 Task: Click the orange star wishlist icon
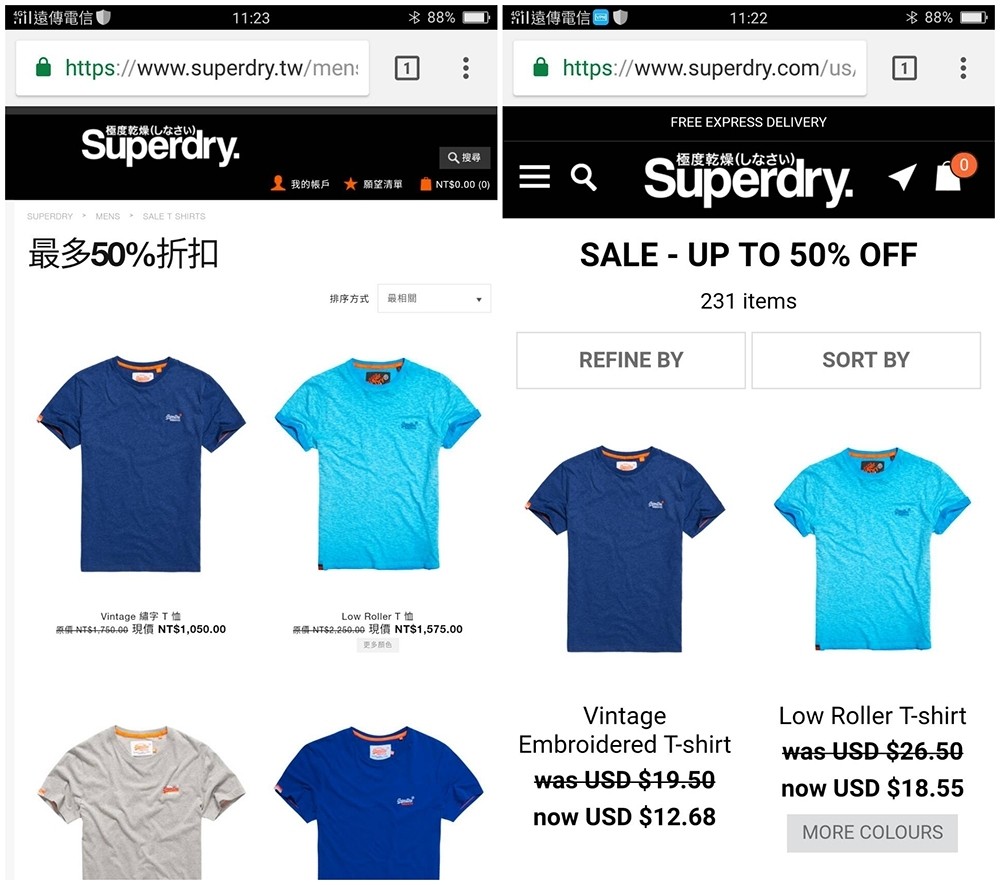click(x=350, y=184)
